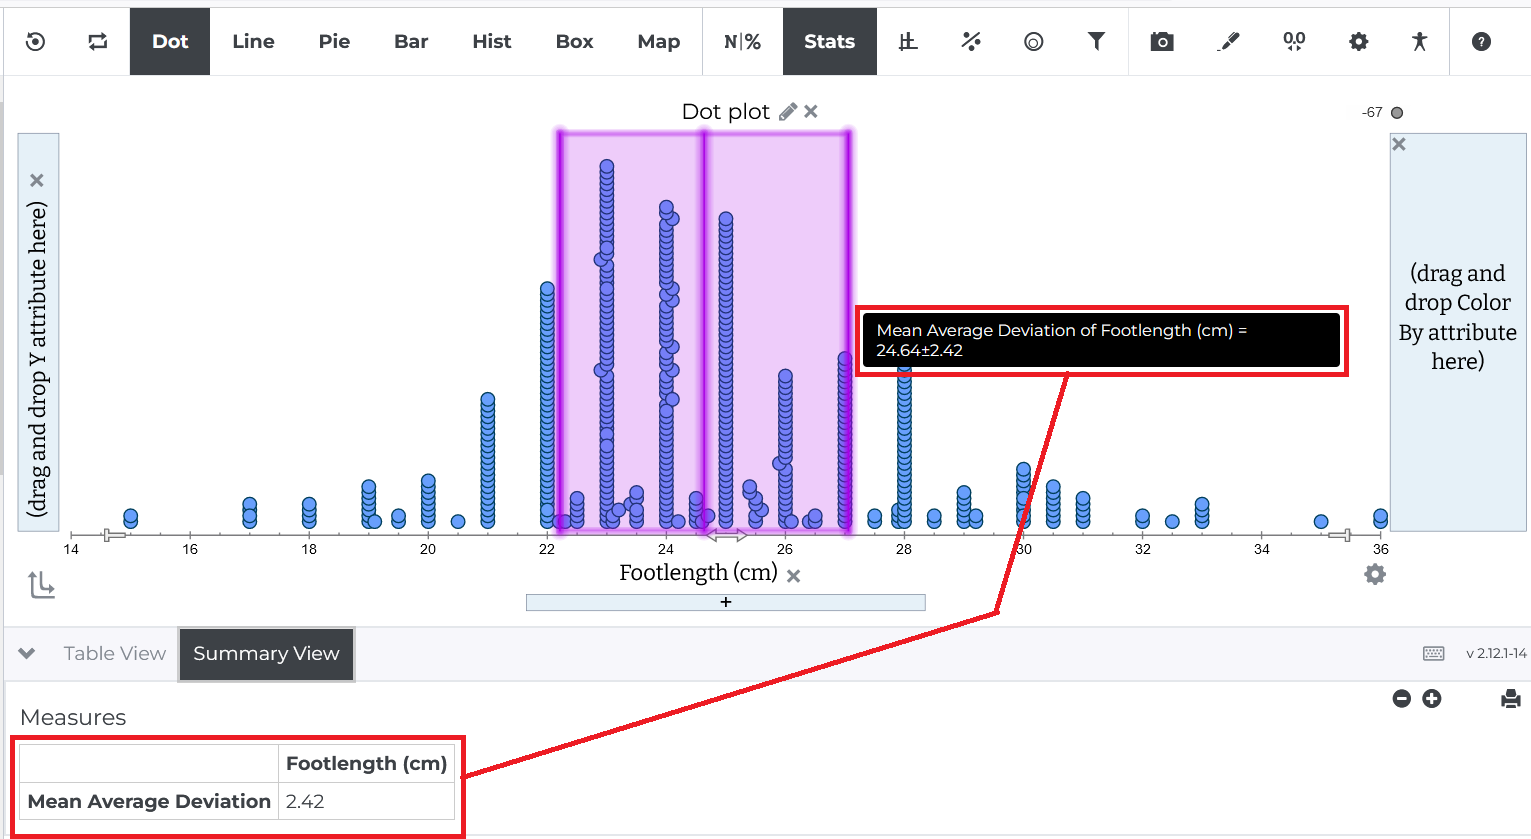Open the help question mark icon
Screen dimensions: 1531x839
pyautogui.click(x=1482, y=41)
